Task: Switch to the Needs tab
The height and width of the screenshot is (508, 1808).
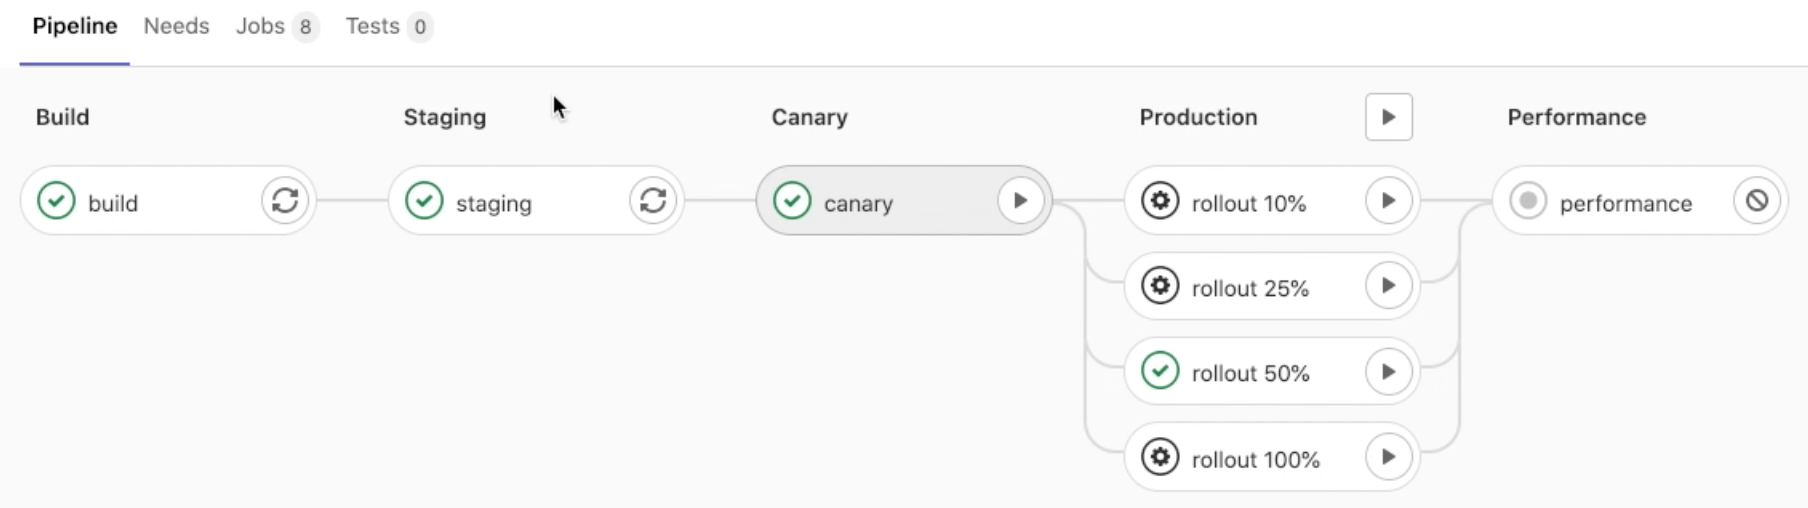Action: [x=176, y=27]
